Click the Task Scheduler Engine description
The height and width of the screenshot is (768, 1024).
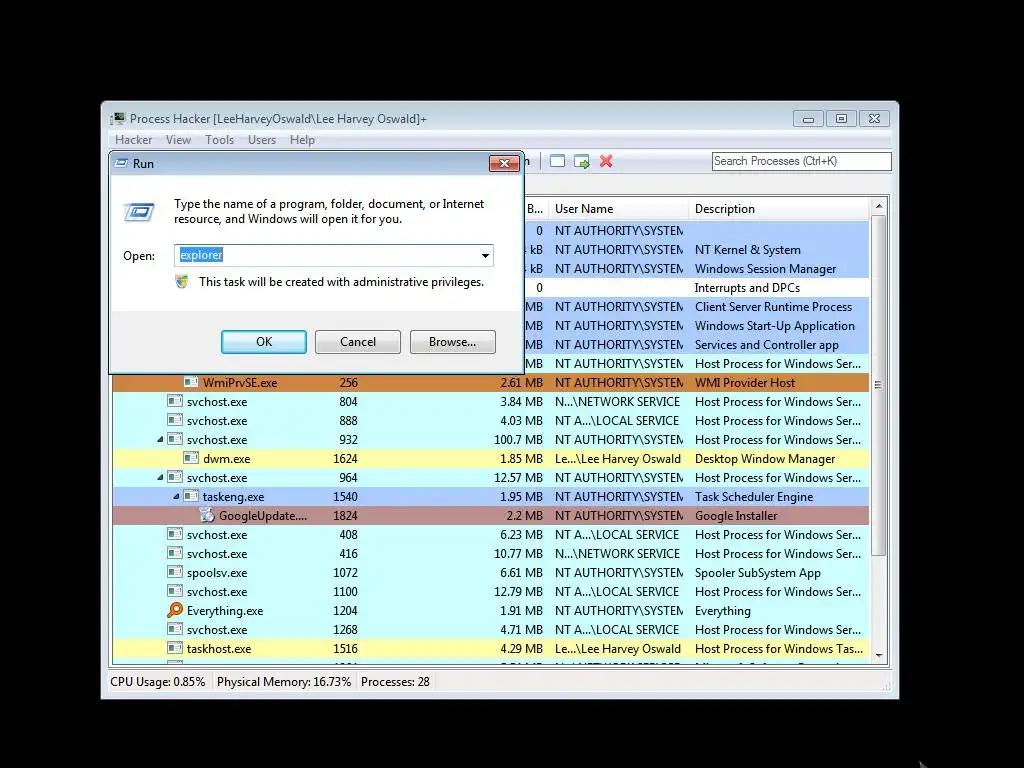tap(754, 497)
